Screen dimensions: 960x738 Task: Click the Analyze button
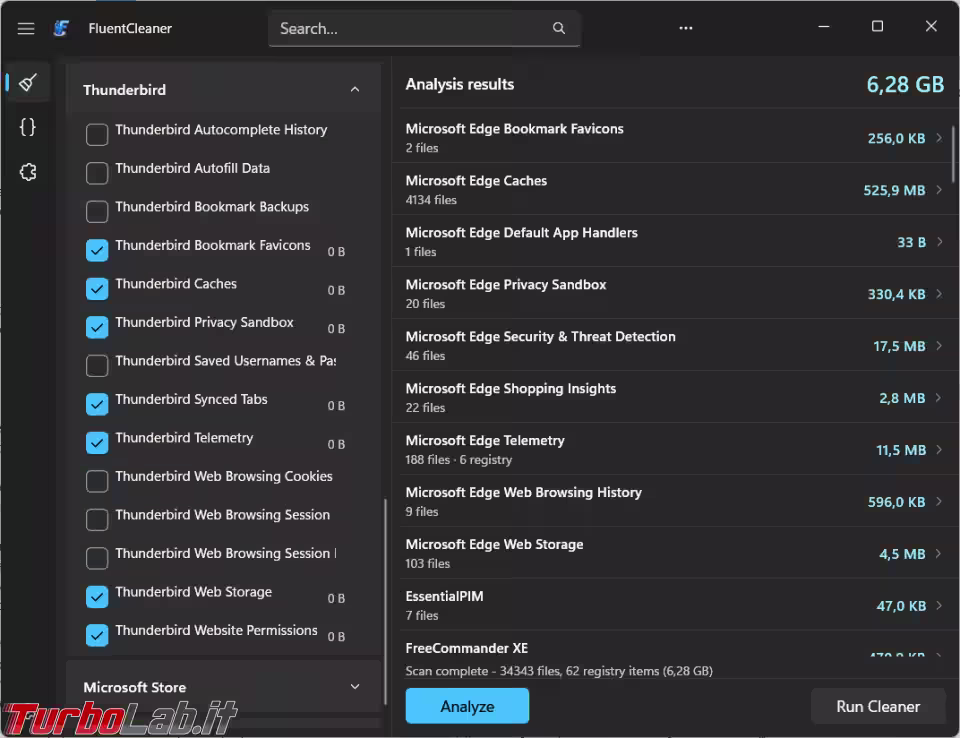click(x=467, y=706)
